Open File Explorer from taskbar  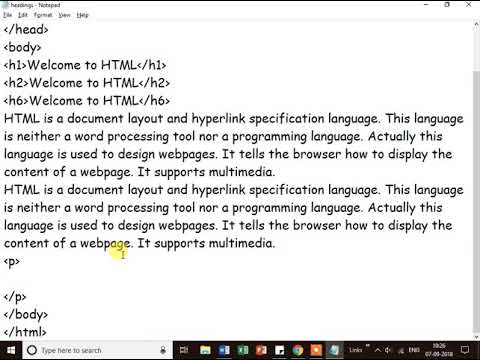point(205,350)
